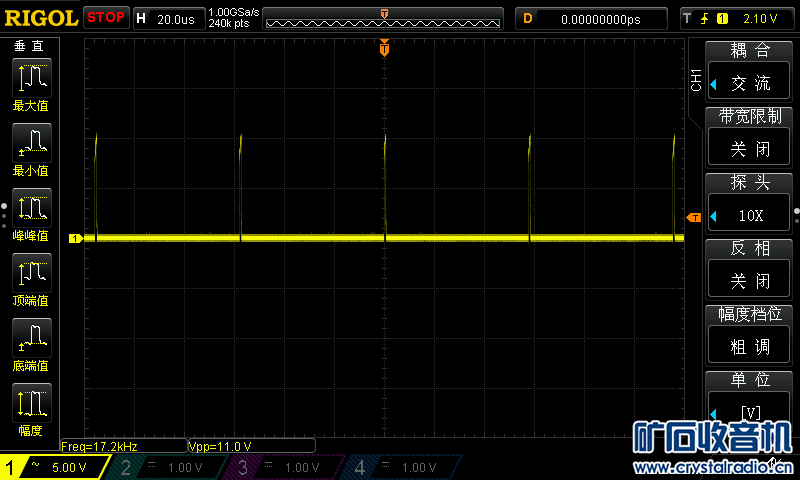Toggle 带宽限制 bandwidth limit setting 关闭
Screen dimensions: 800x480
point(750,149)
